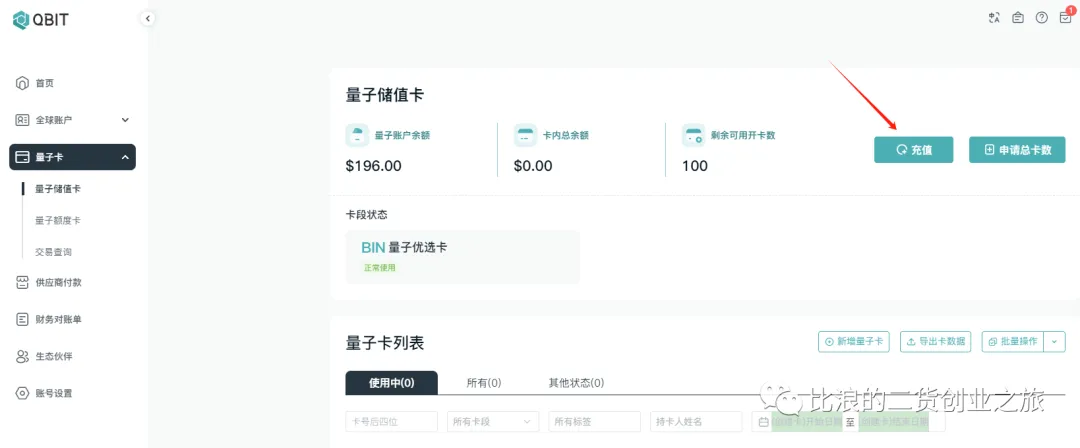Switch to the 其他状态(0) tab
Image resolution: width=1080 pixels, height=448 pixels.
pyautogui.click(x=576, y=383)
